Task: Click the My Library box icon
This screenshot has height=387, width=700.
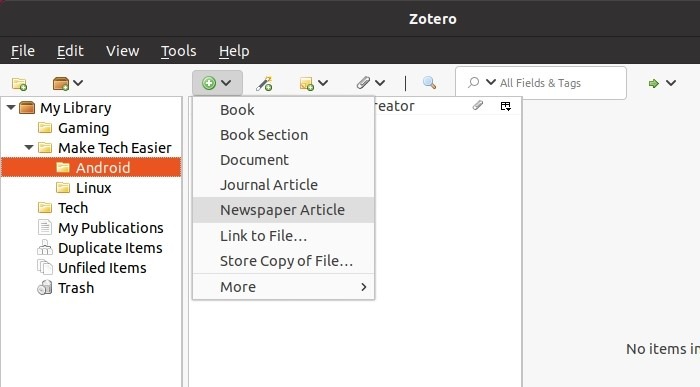Action: (x=27, y=108)
